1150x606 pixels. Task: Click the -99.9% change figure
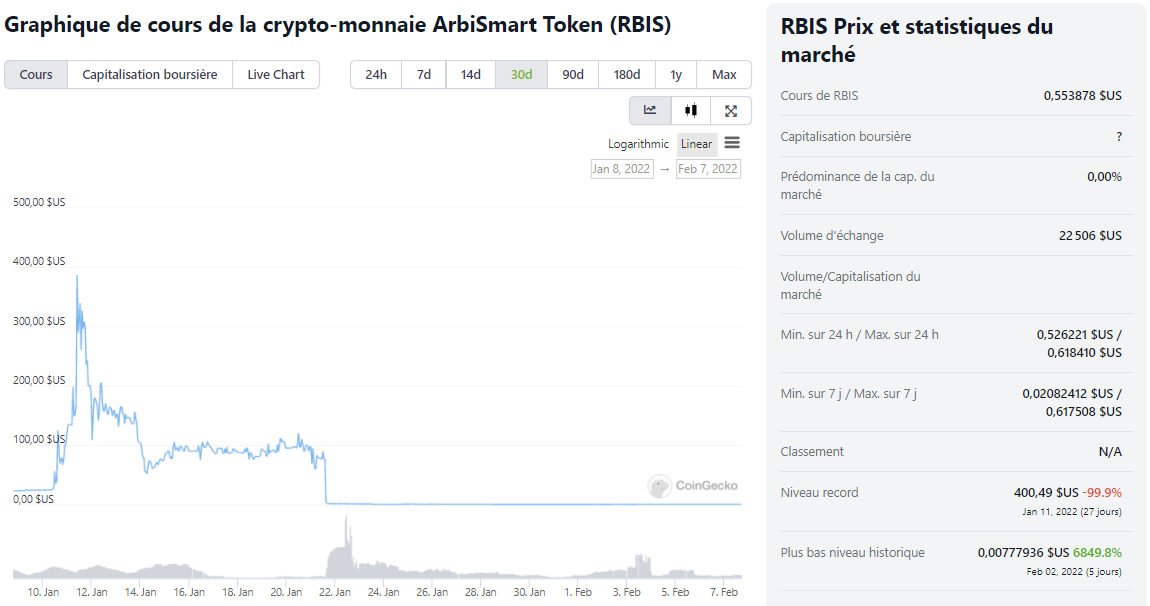[1102, 492]
